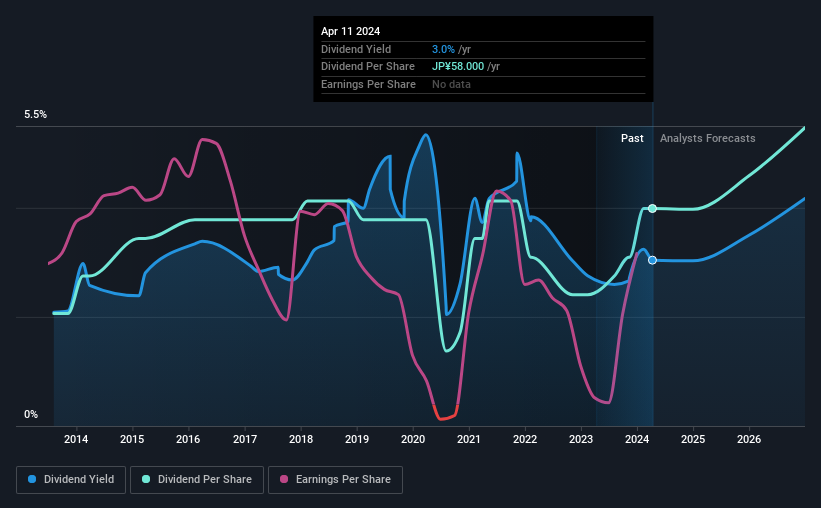
Task: Click the 2023 x-axis label
Action: click(x=581, y=439)
